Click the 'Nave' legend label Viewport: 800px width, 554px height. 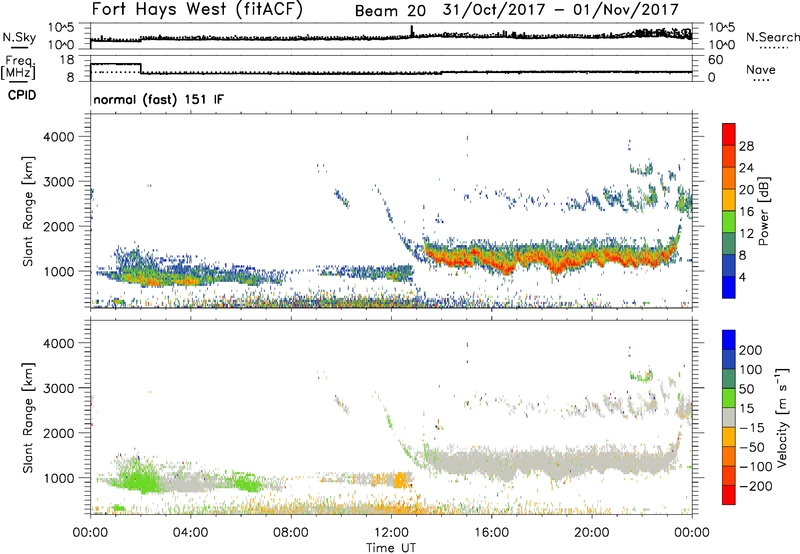click(x=761, y=70)
